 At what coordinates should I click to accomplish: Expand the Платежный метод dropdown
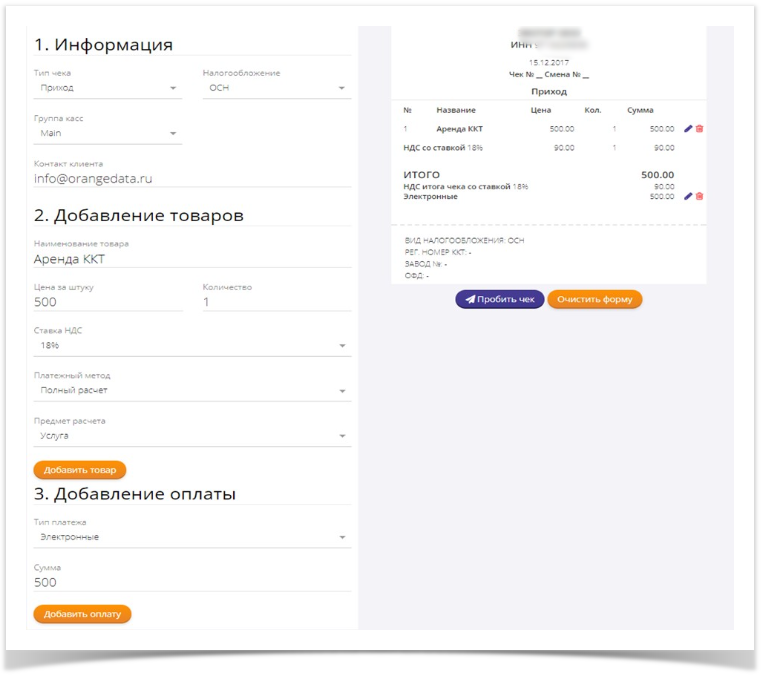192,390
